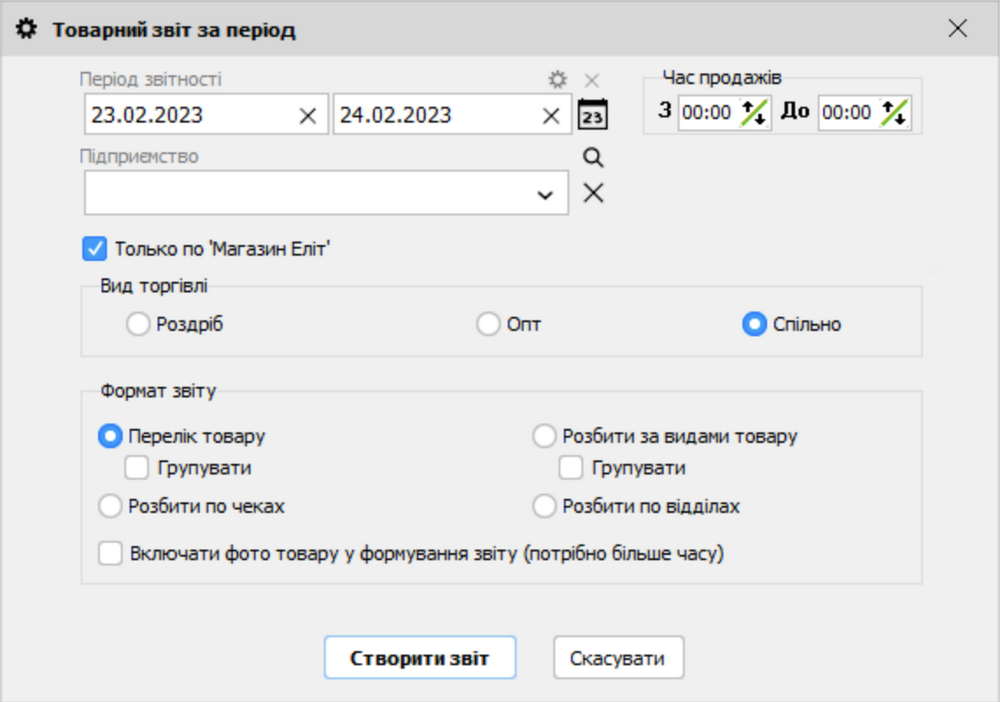The image size is (1000, 702).
Task: Clear the Підприємство field with the X icon
Action: 593,192
